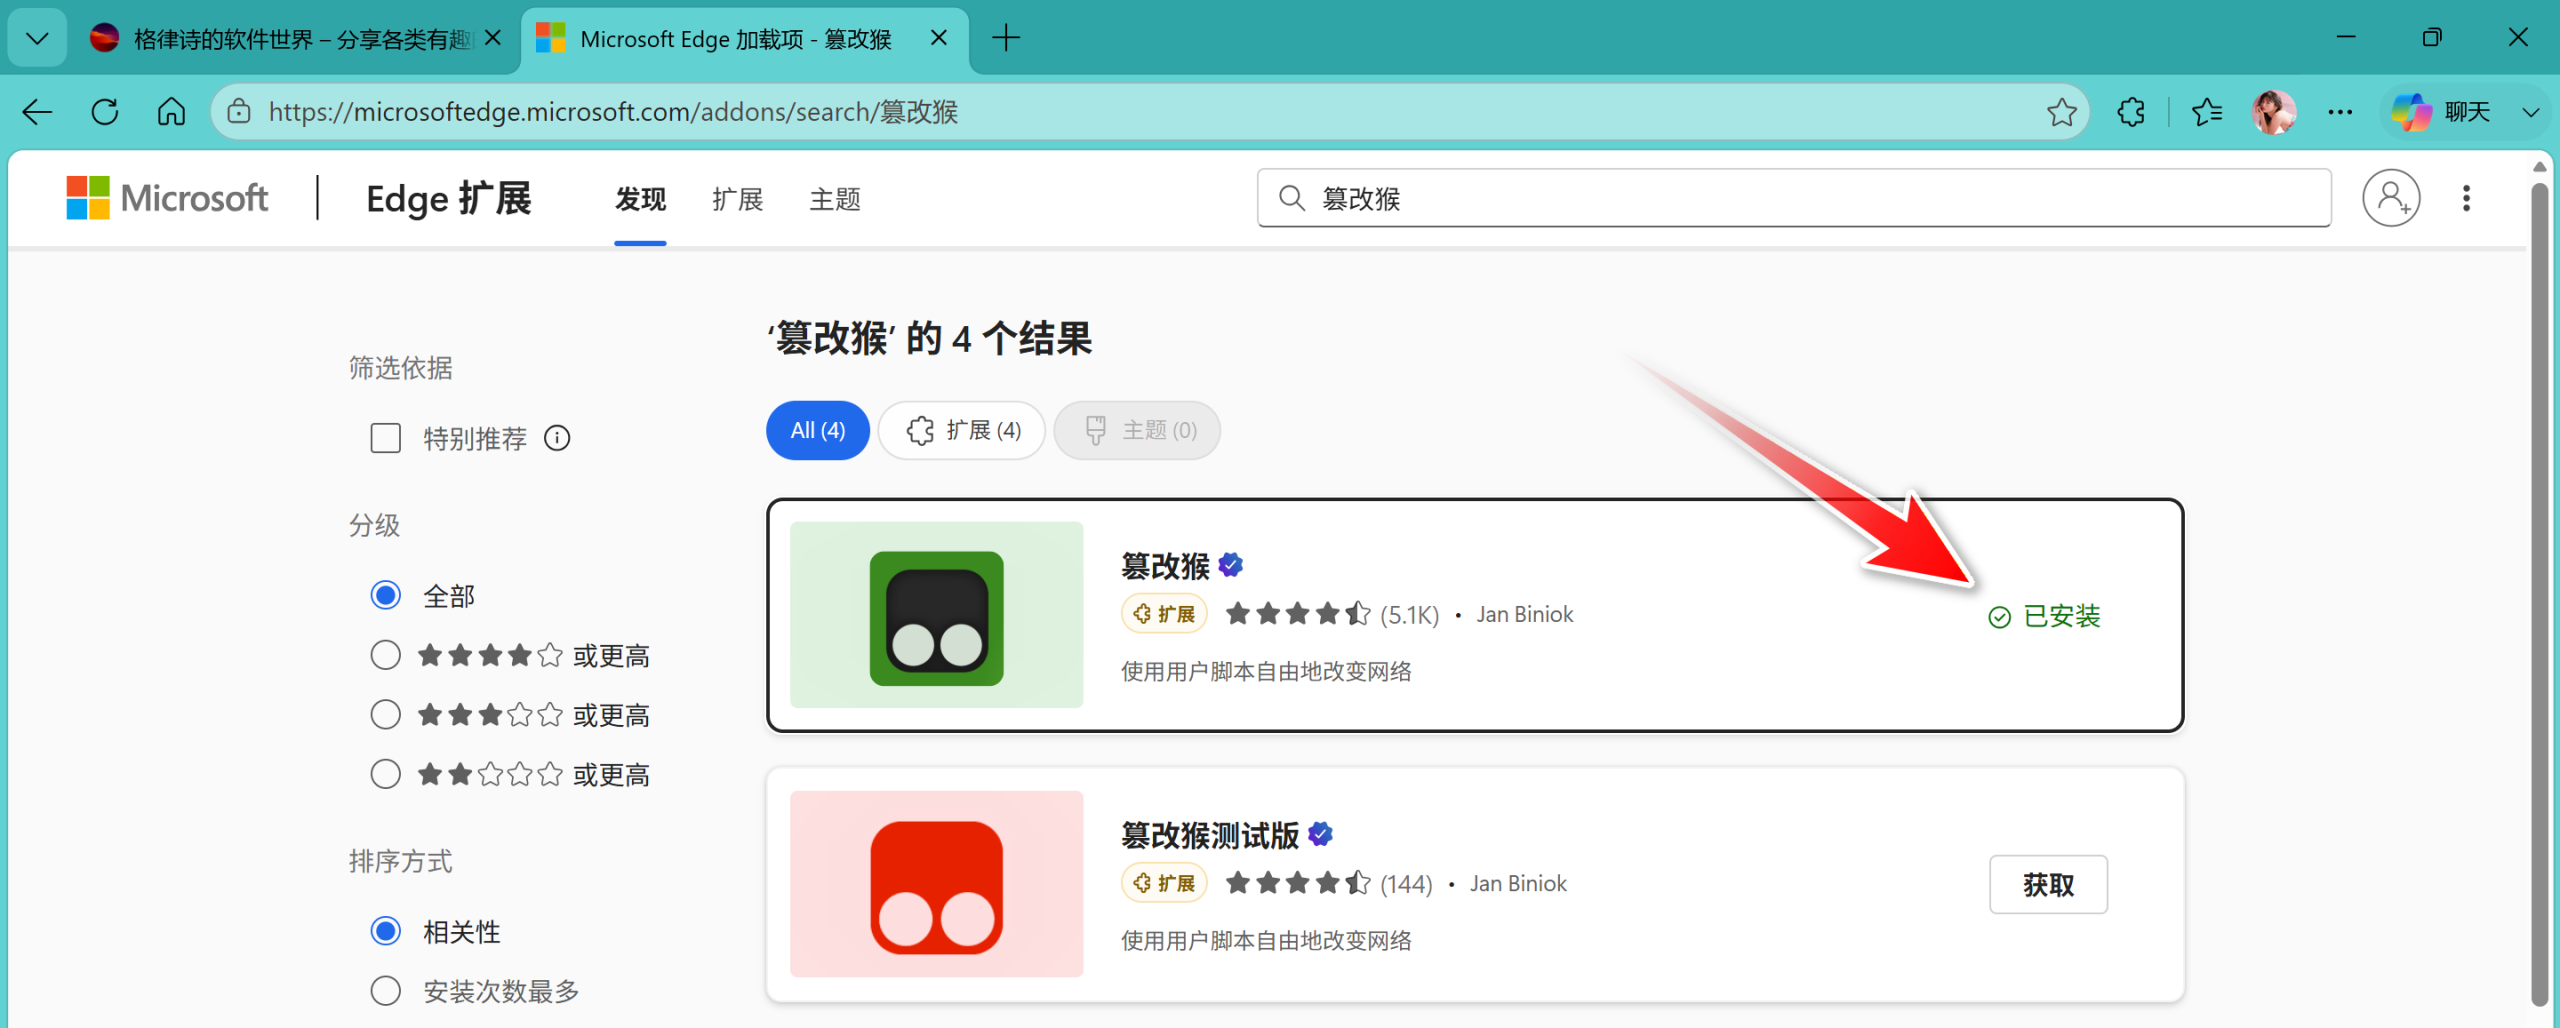Screen dimensions: 2560x1028
Task: Expand the tab search dropdown arrow
Action: [37, 39]
